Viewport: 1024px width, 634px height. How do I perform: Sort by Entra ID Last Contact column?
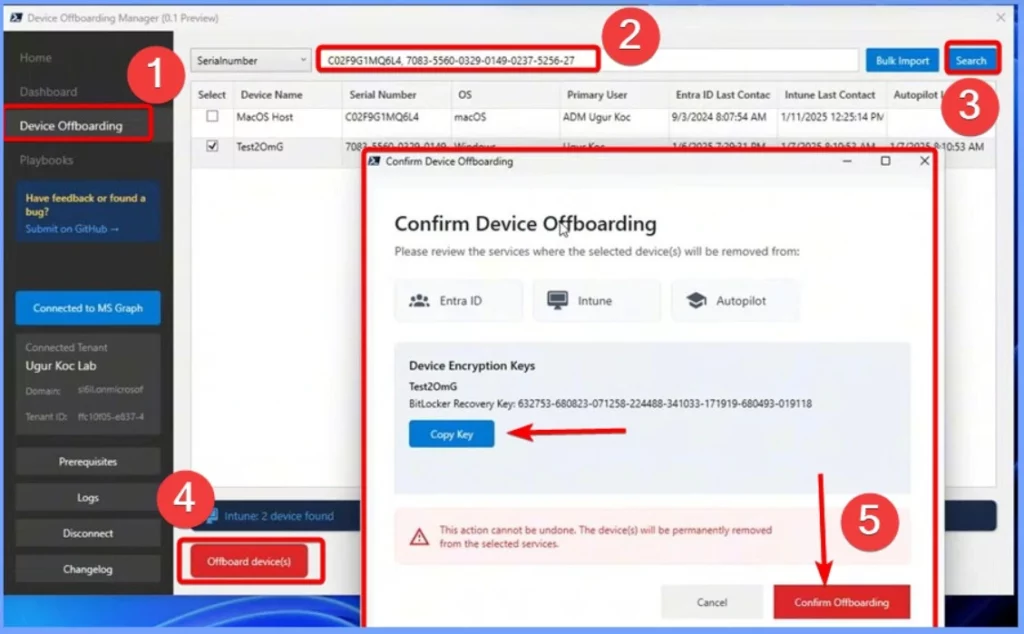(x=722, y=95)
